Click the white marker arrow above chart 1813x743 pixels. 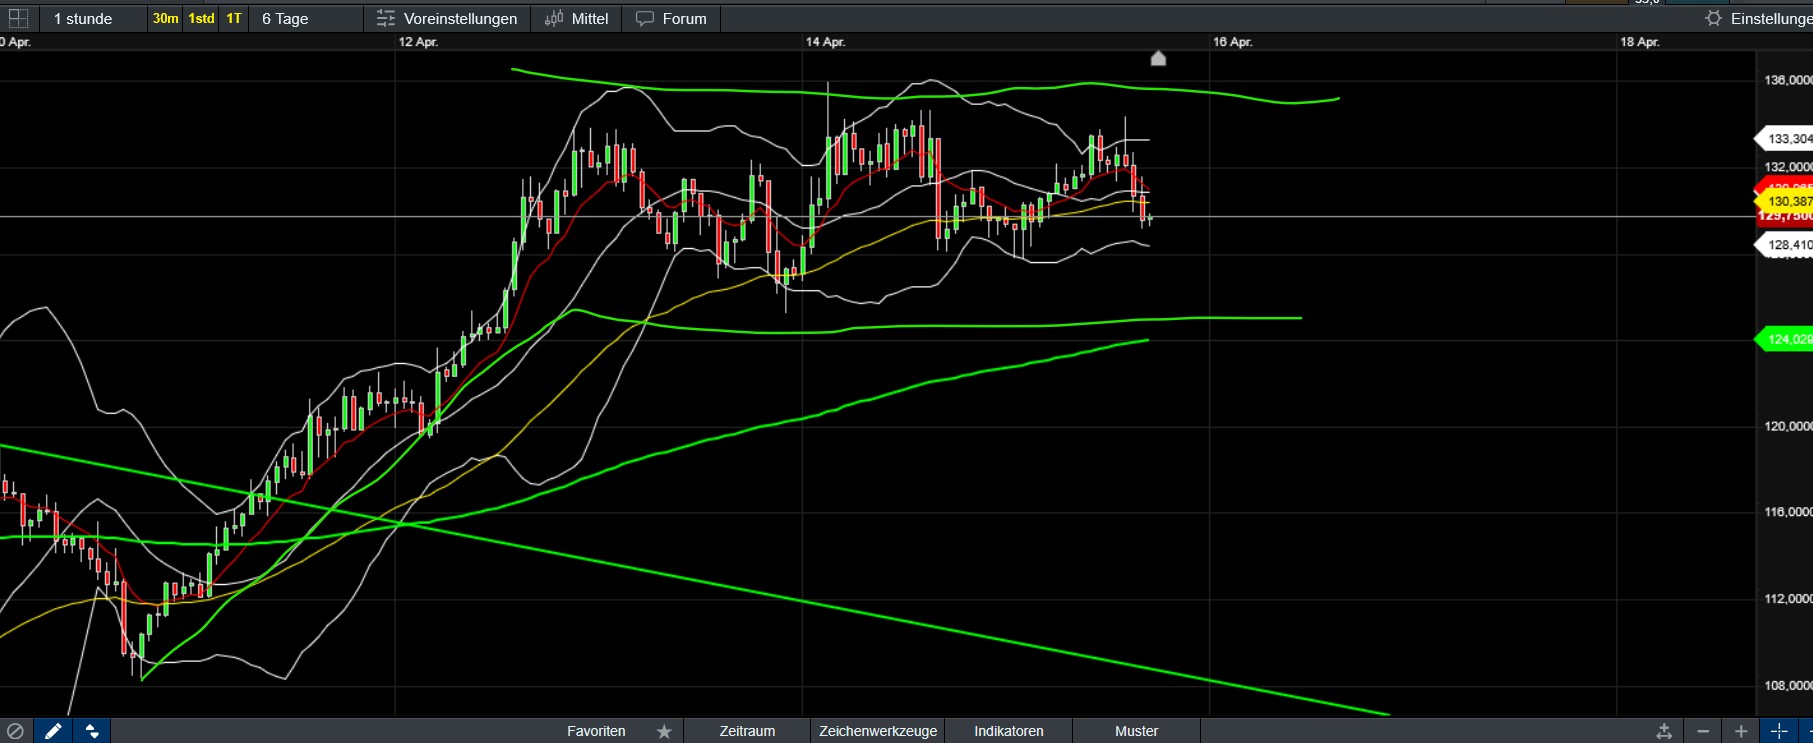pos(1158,58)
